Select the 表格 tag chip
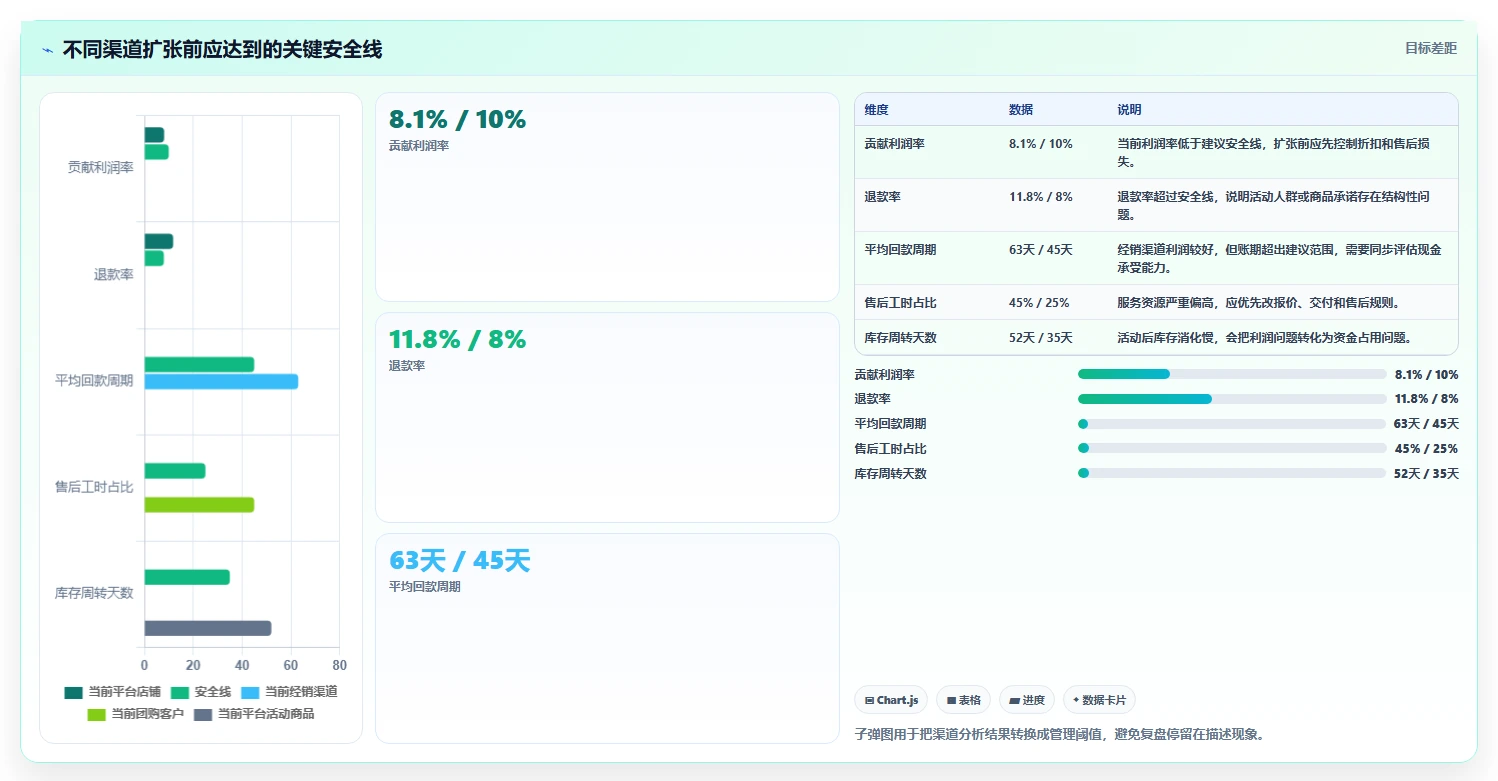Image resolution: width=1498 pixels, height=781 pixels. [x=964, y=700]
